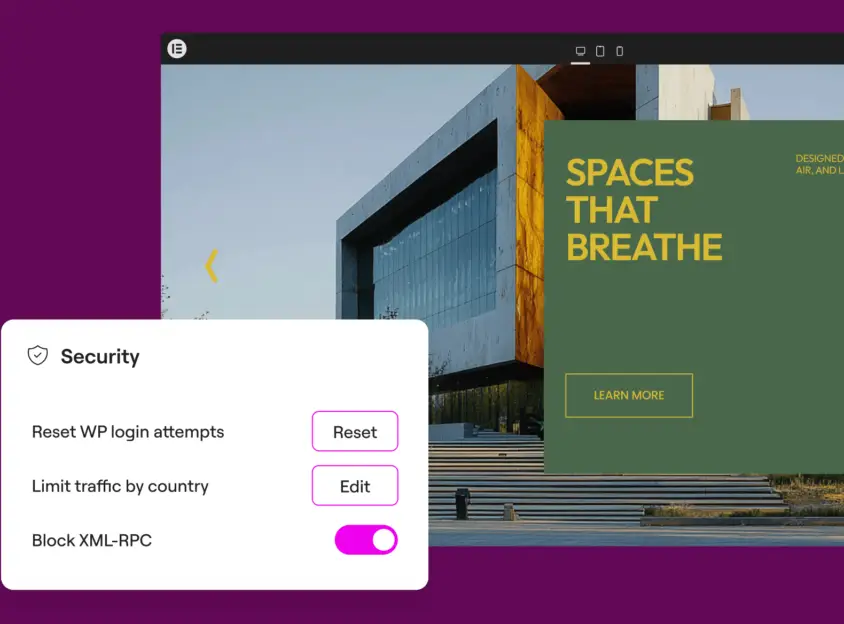Click the Reset WP login attempts label

tap(128, 432)
